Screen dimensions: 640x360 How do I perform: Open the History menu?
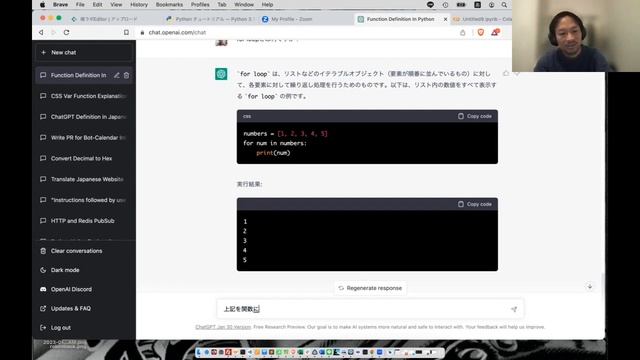139,5
